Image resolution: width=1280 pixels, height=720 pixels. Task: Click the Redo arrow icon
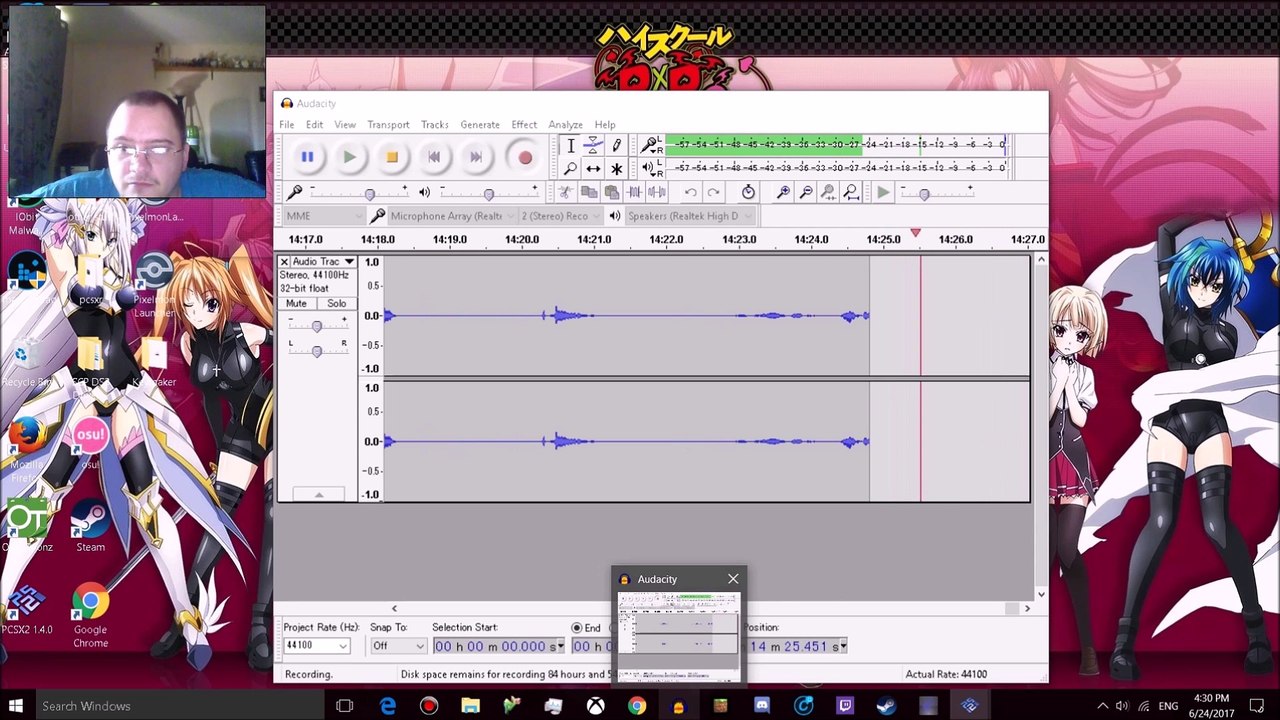point(713,192)
